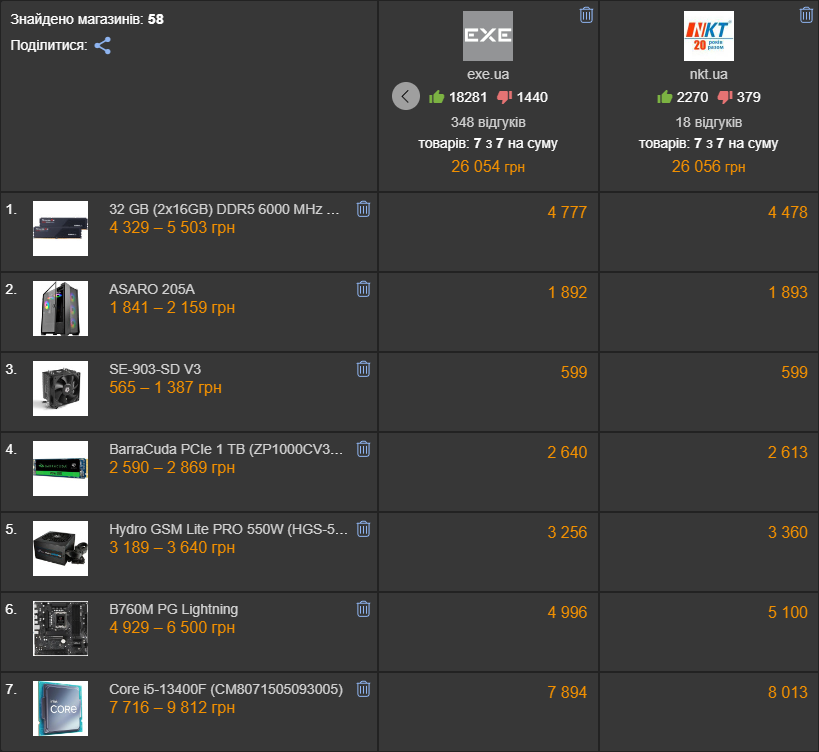Open the Hydro GSM Lite PRO 550W title

click(x=228, y=529)
